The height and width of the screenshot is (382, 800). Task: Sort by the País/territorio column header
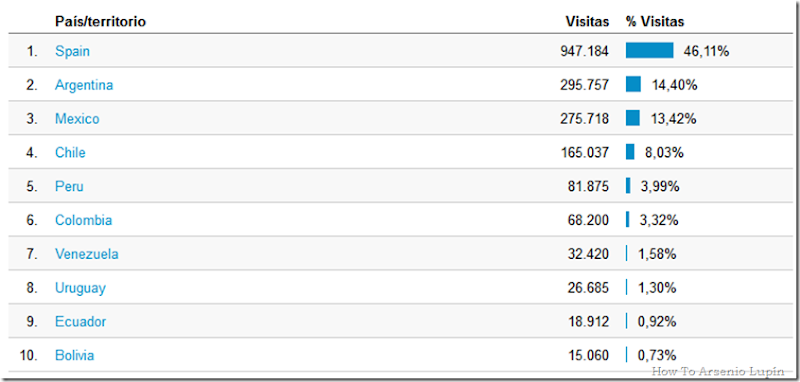(x=101, y=22)
